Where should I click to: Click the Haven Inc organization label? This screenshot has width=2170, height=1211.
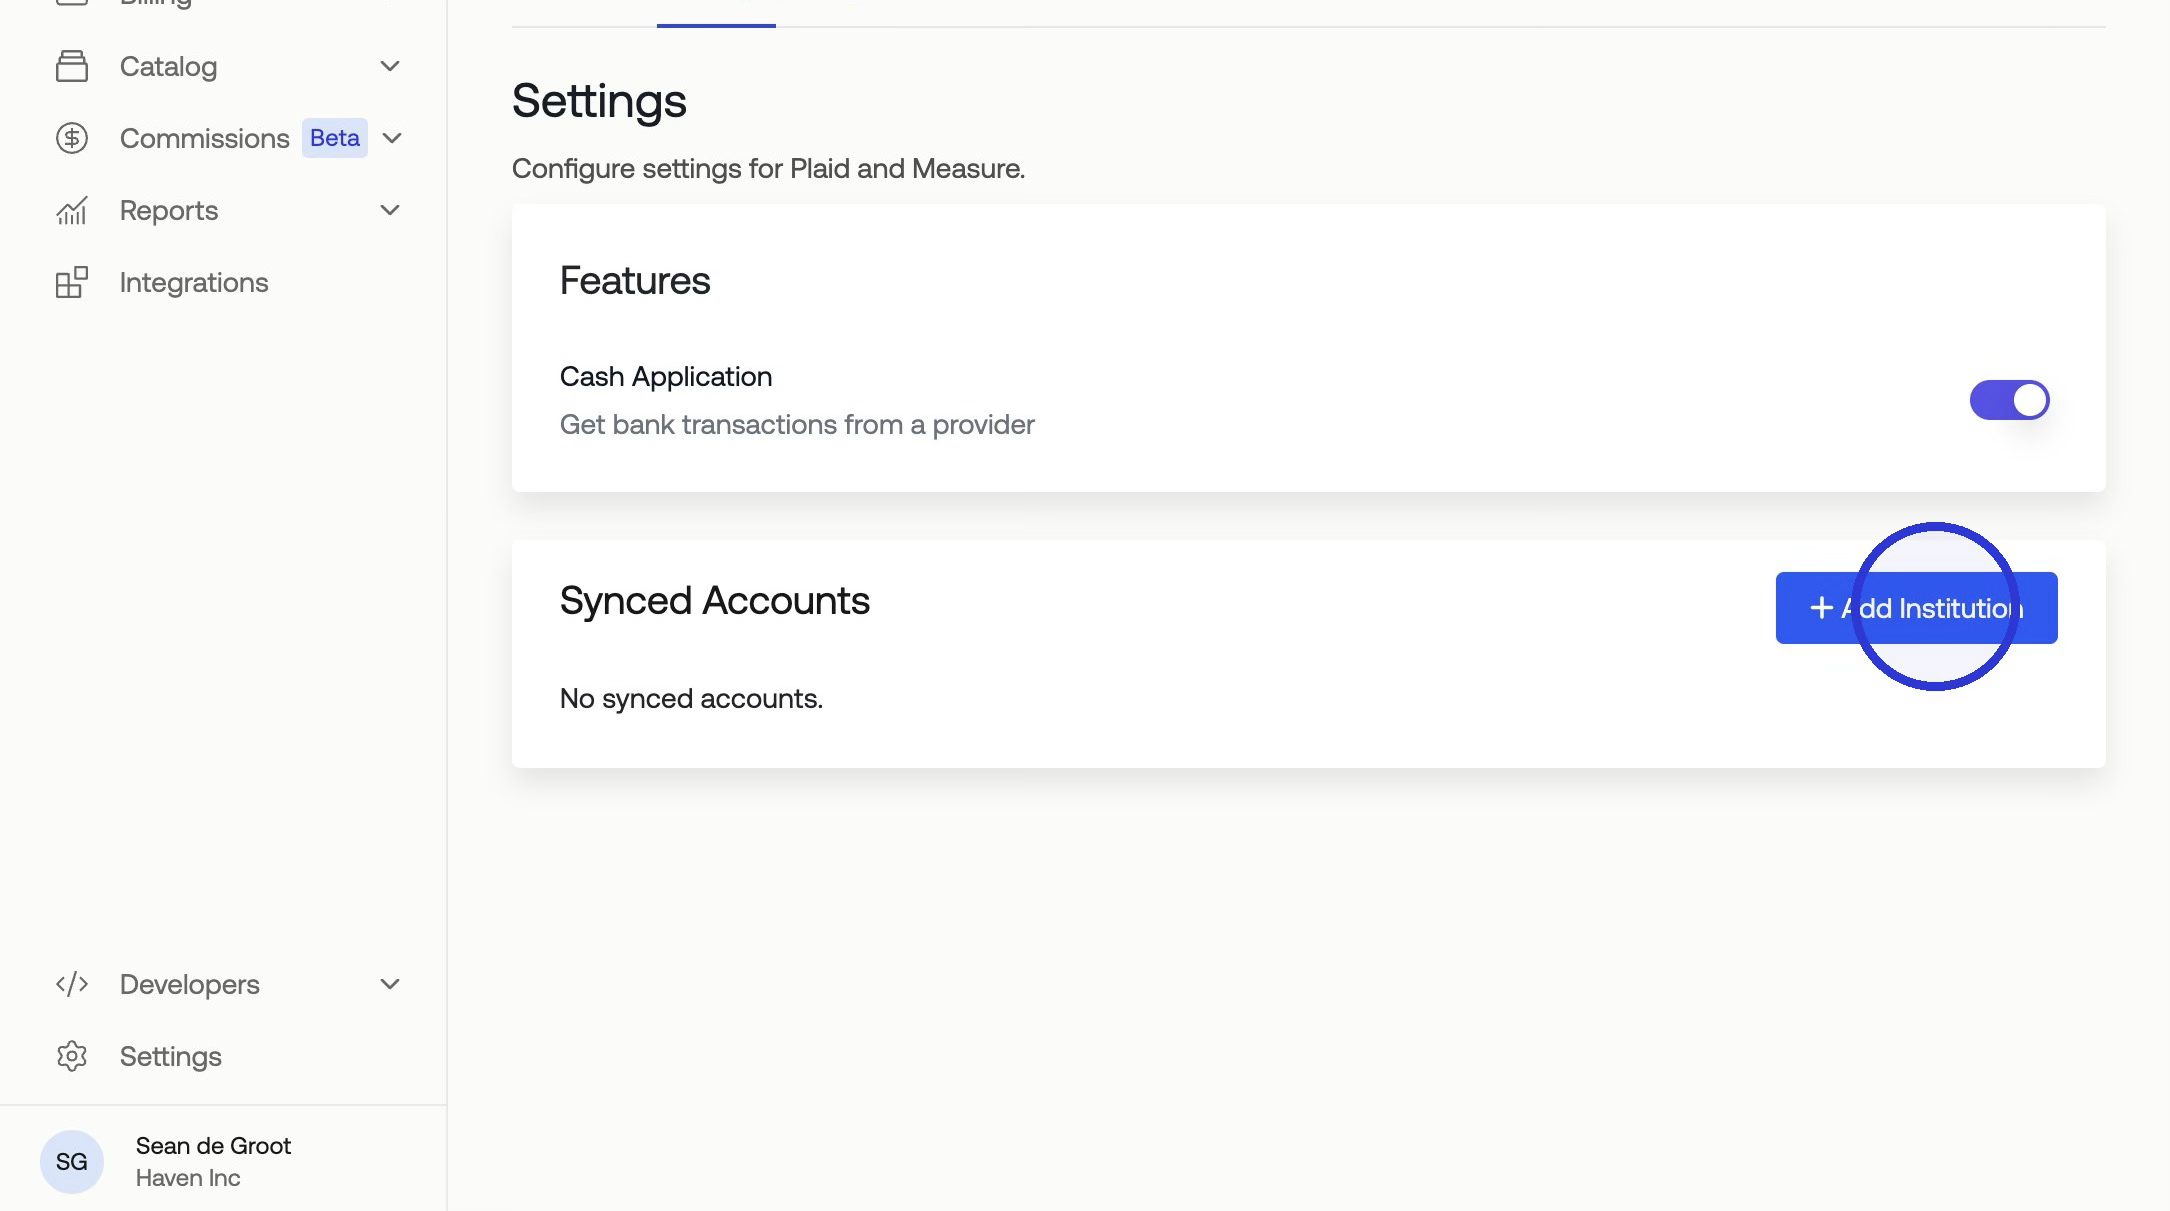click(188, 1178)
